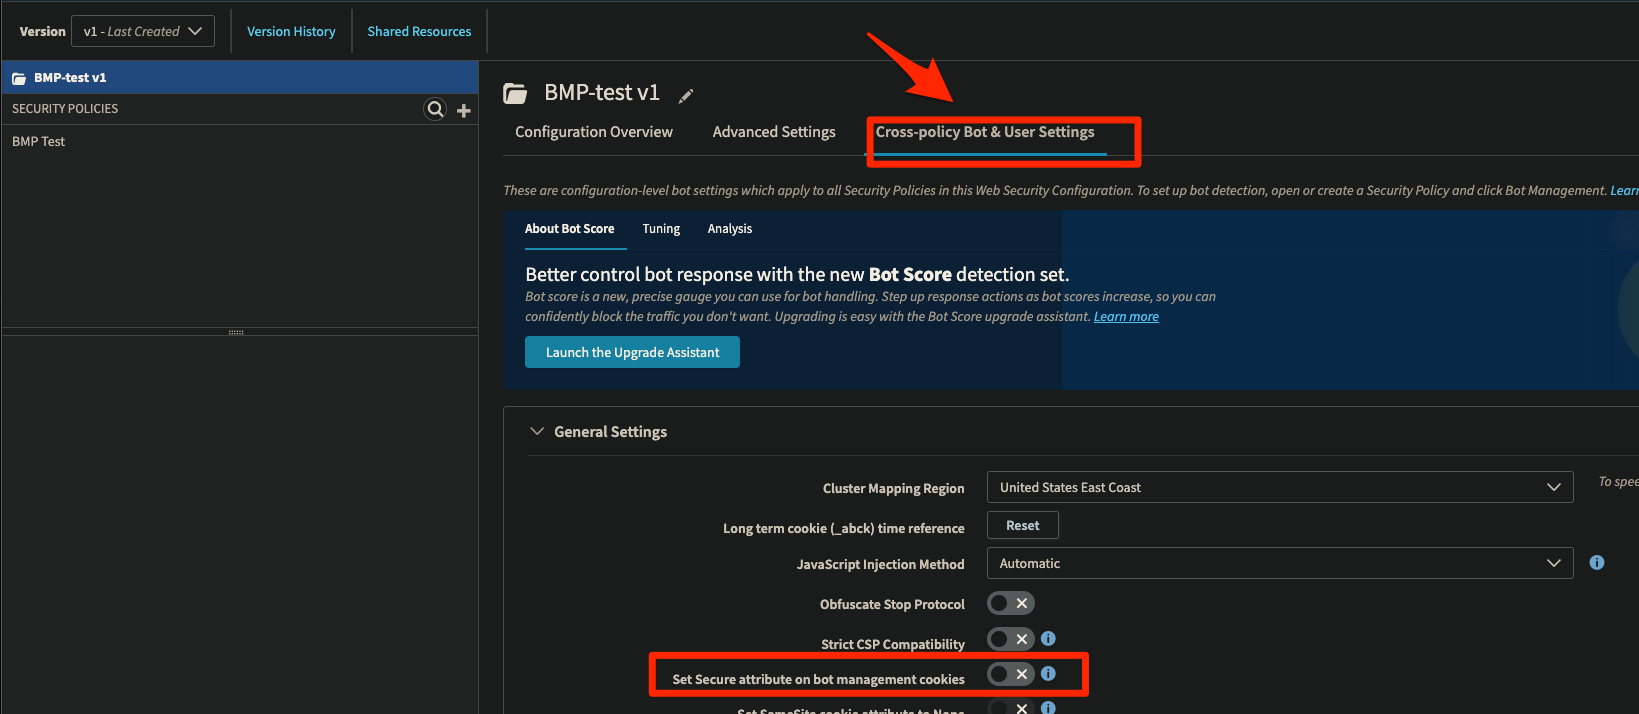Screen dimensions: 1639x714
Task: Click the search icon in Security Policies
Action: [435, 109]
